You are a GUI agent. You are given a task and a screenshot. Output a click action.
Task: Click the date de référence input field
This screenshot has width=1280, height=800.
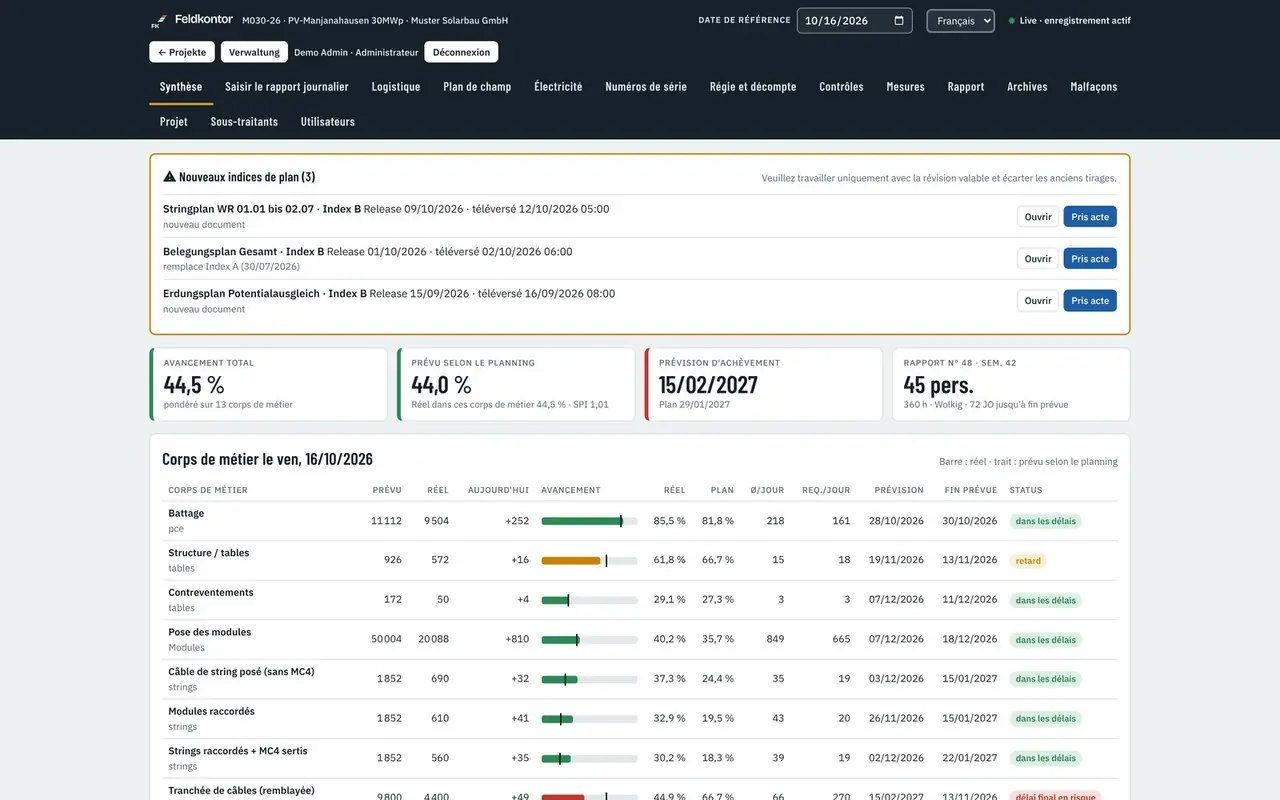click(854, 20)
